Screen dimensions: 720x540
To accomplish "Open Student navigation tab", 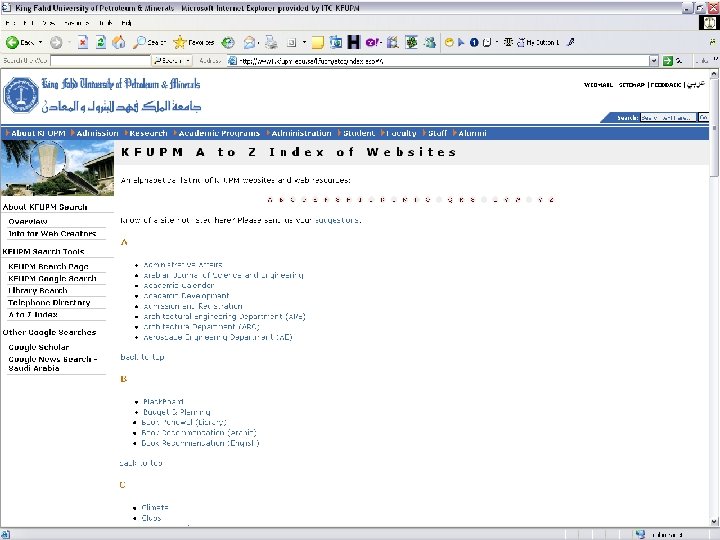I will [359, 133].
